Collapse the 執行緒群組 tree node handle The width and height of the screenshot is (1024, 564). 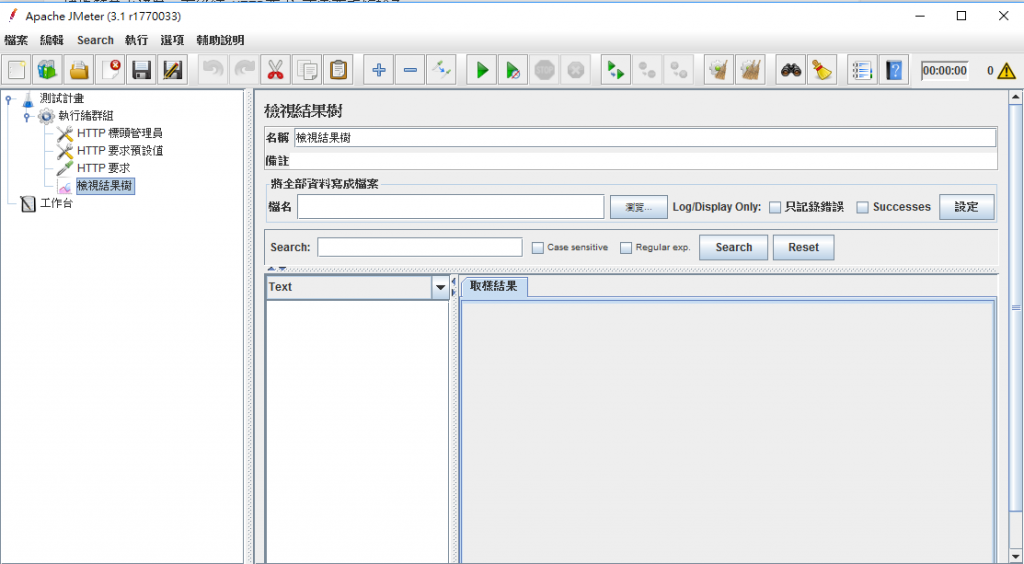(27, 117)
